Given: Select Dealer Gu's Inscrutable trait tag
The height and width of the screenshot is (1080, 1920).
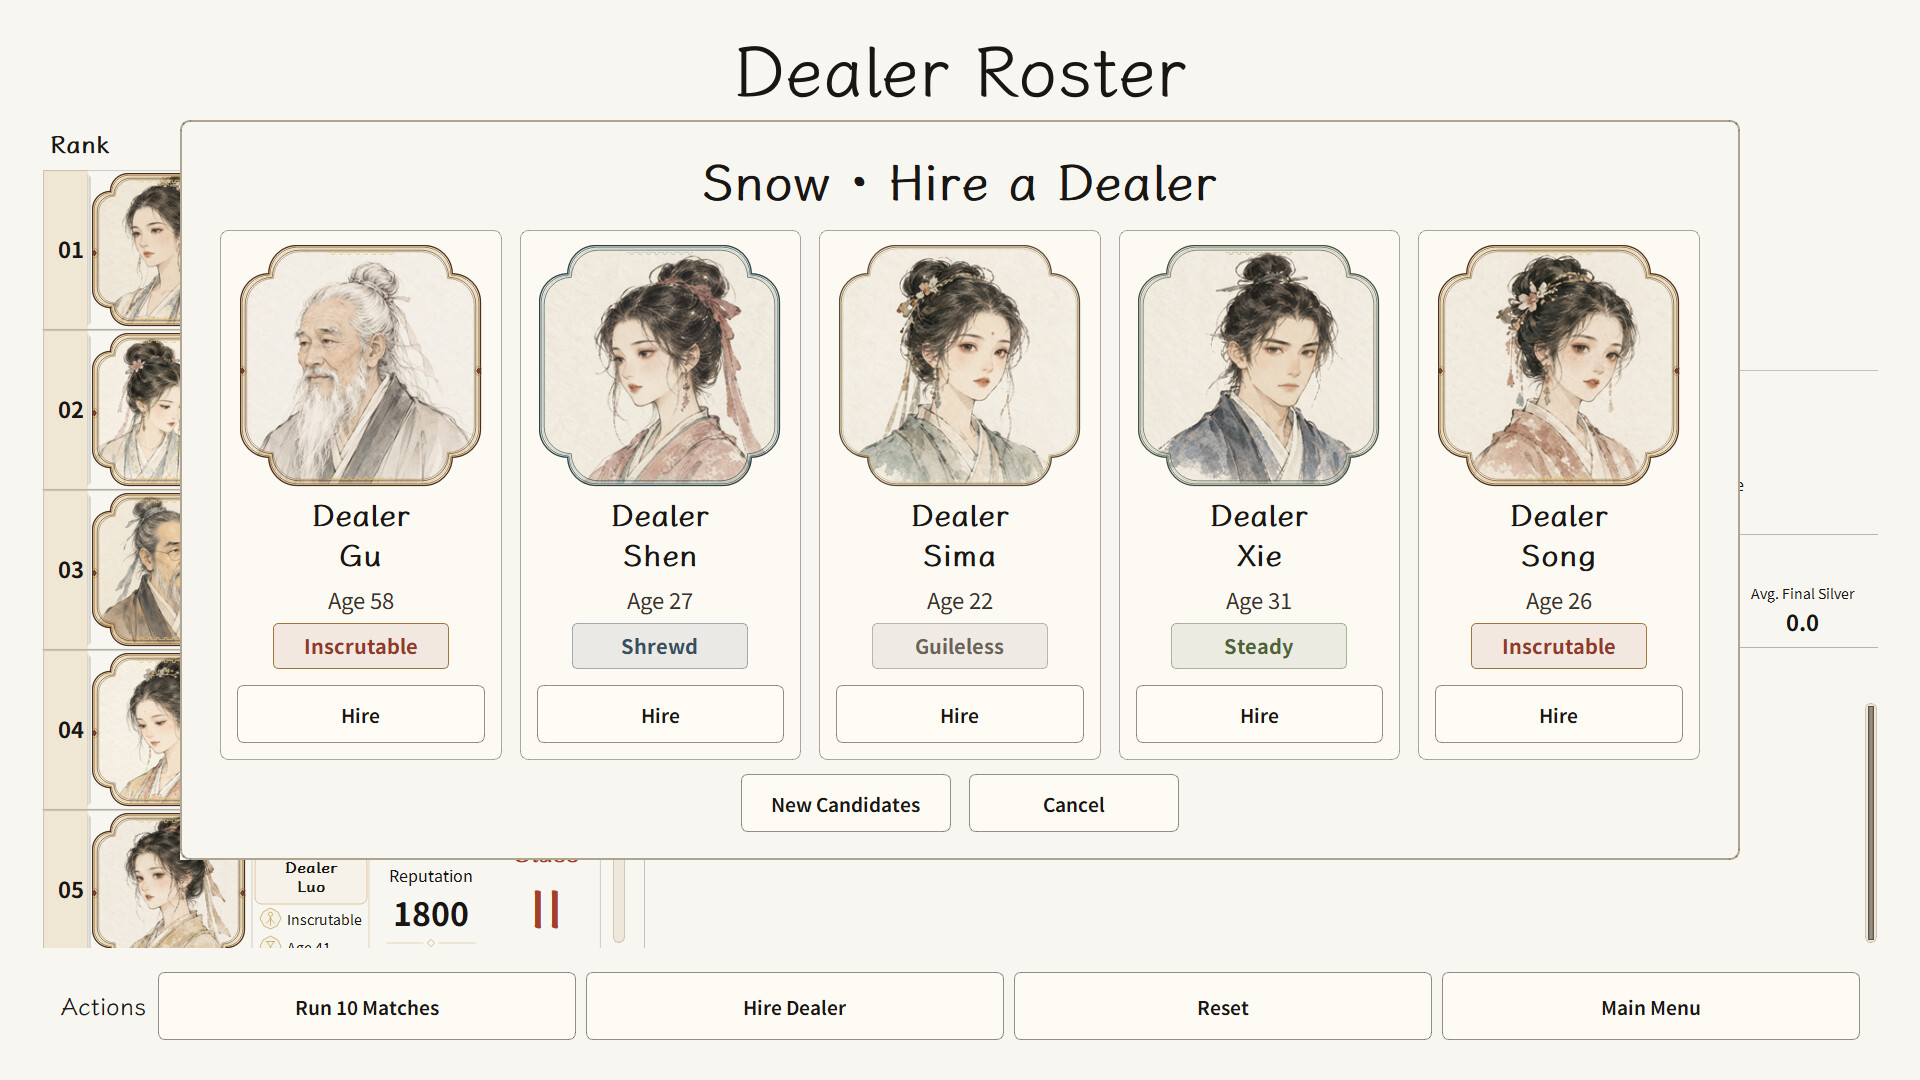Looking at the screenshot, I should click(x=360, y=646).
